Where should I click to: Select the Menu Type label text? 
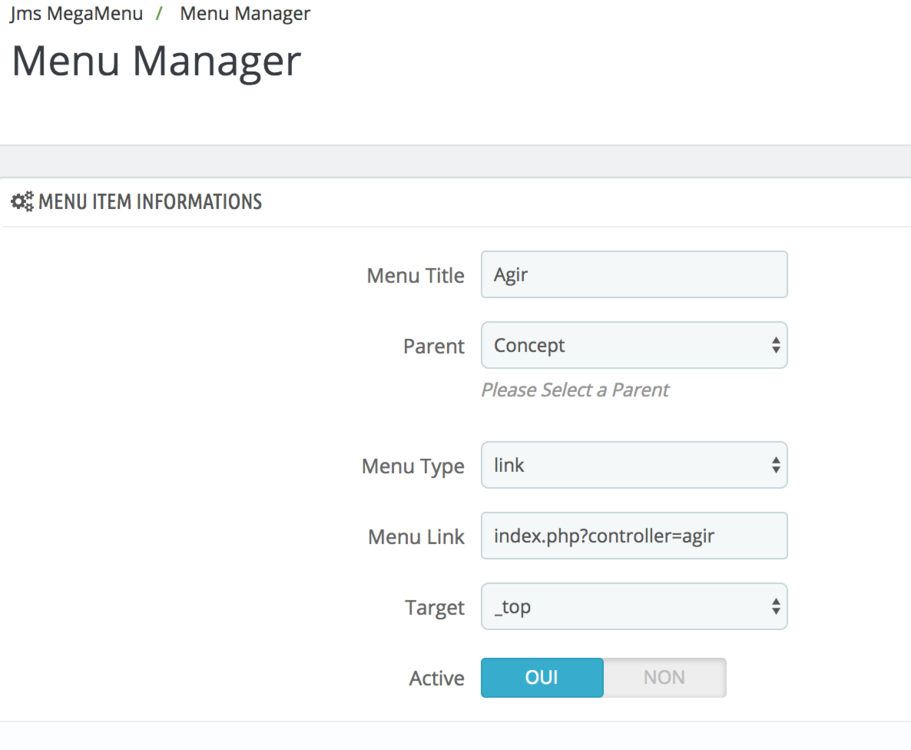tap(412, 466)
